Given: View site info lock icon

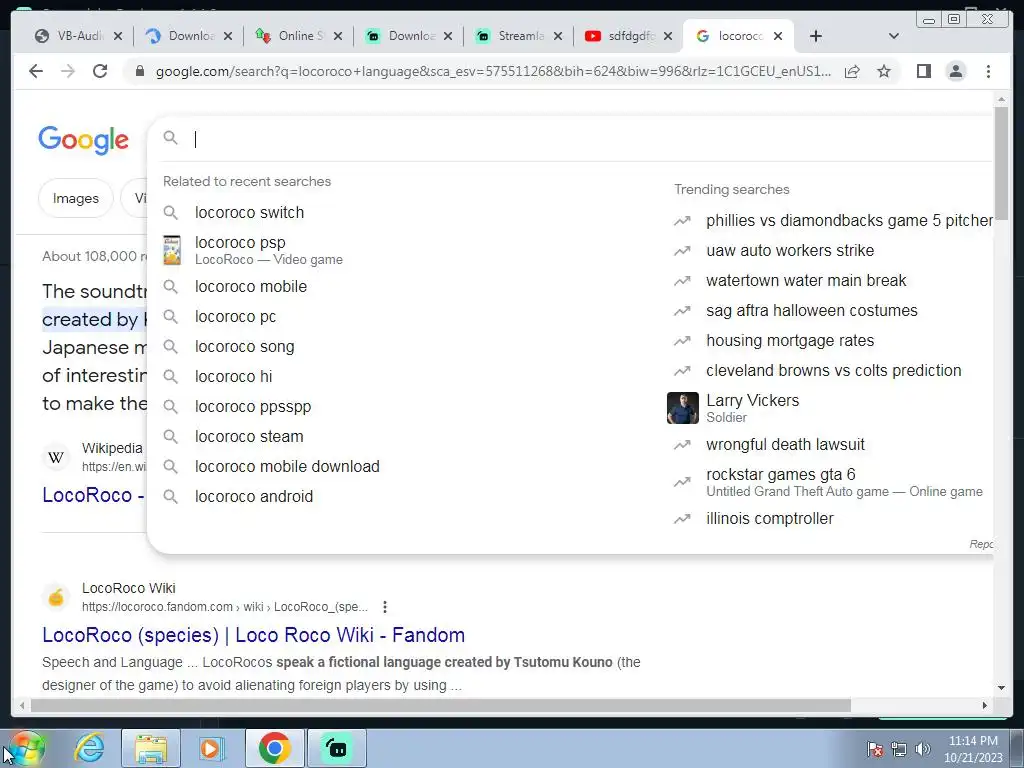Looking at the screenshot, I should [139, 71].
